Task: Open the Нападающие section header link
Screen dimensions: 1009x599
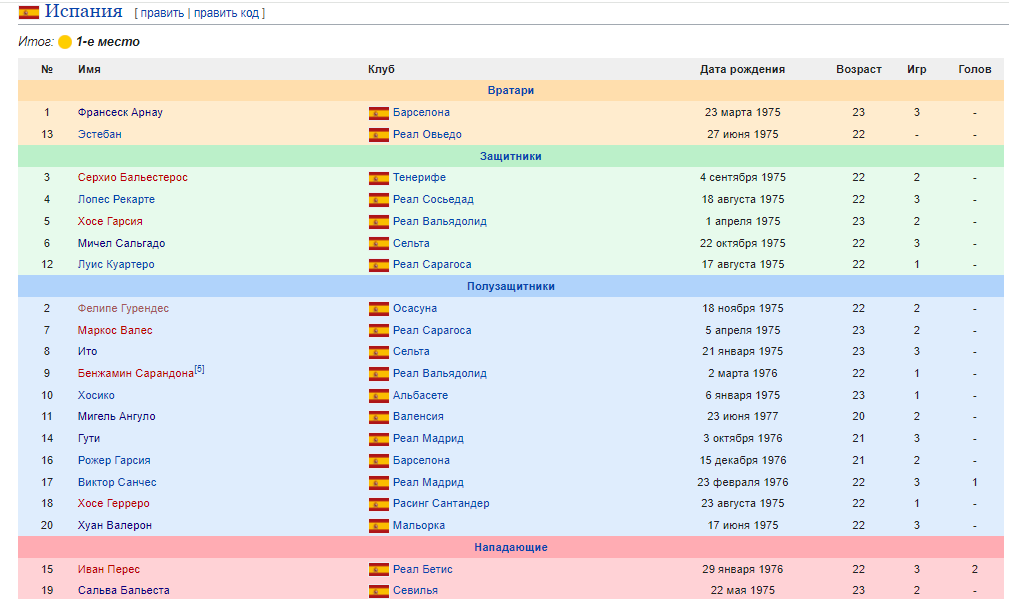Action: coord(511,548)
